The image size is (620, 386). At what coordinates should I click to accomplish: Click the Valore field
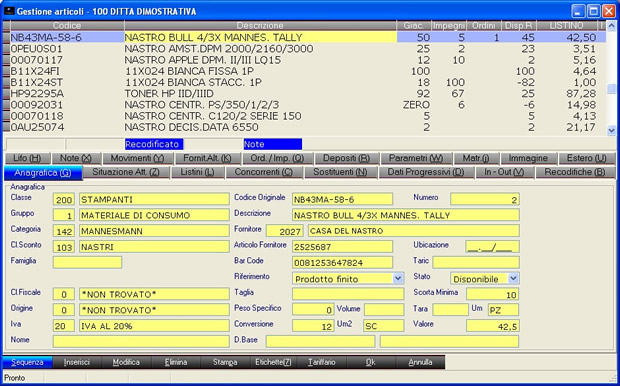pyautogui.click(x=492, y=326)
